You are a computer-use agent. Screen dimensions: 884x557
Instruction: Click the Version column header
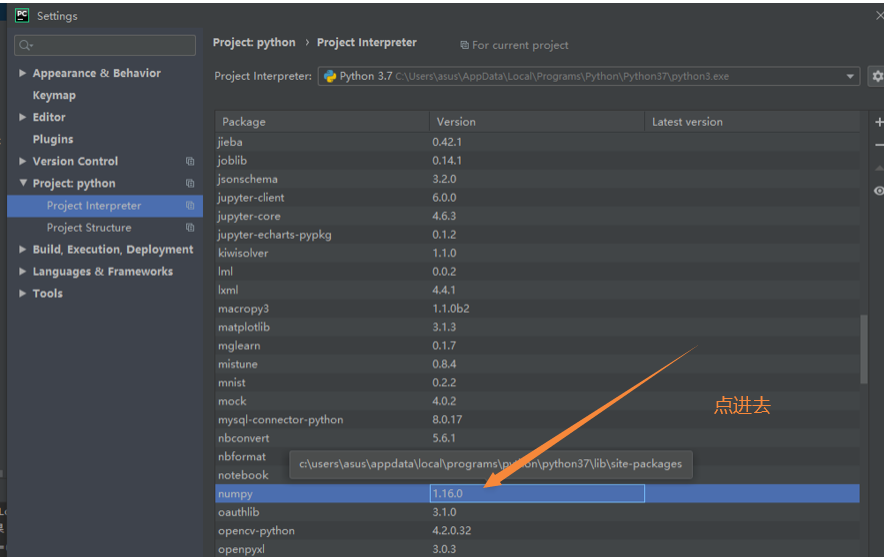(537, 122)
